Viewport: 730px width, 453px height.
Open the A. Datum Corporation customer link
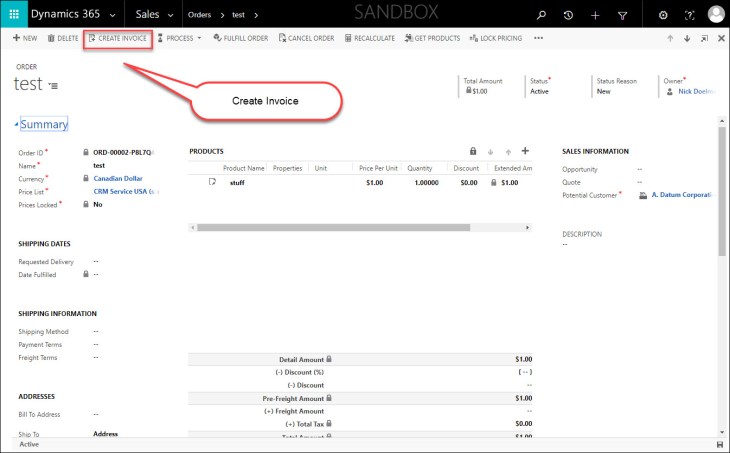679,196
